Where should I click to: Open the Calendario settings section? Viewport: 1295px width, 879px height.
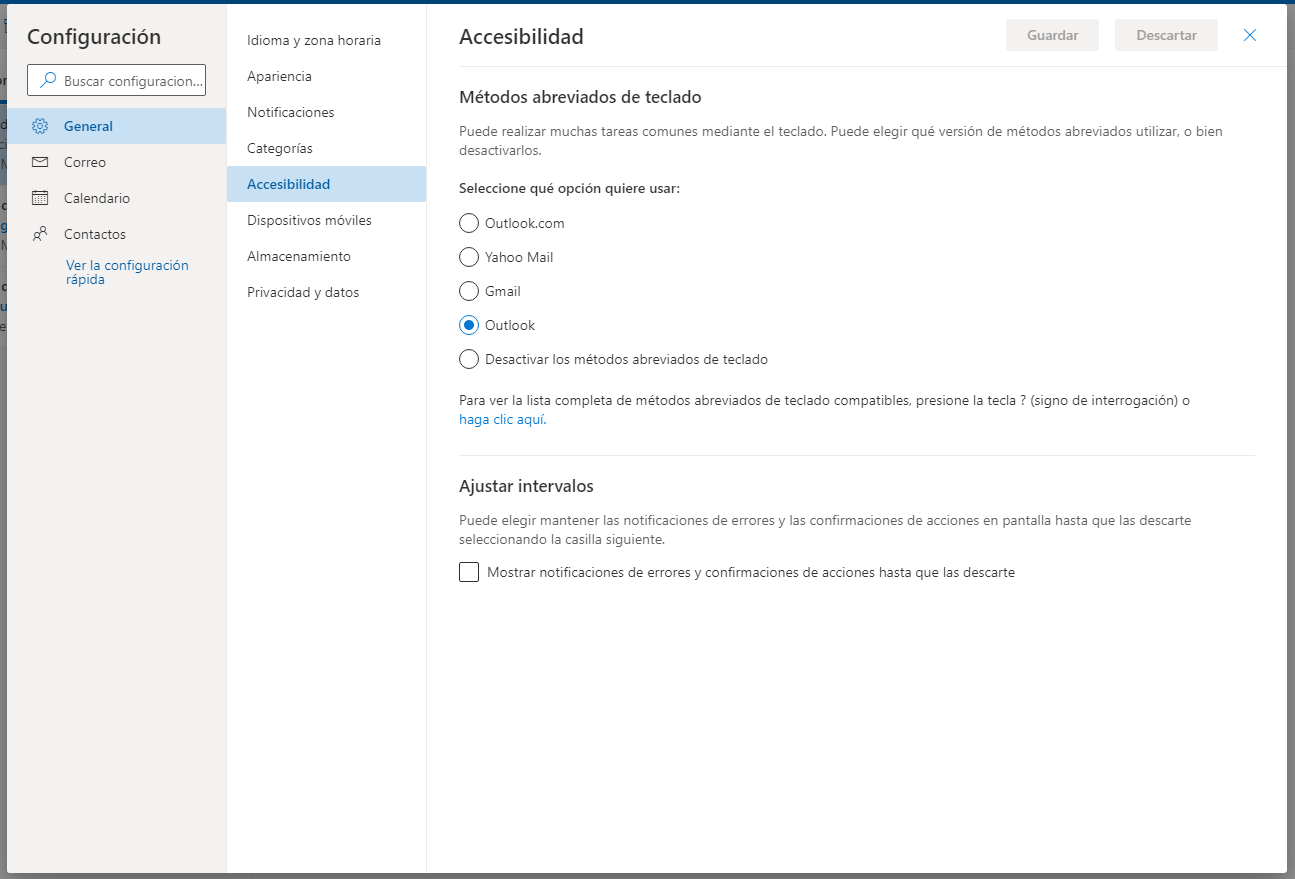[116, 198]
